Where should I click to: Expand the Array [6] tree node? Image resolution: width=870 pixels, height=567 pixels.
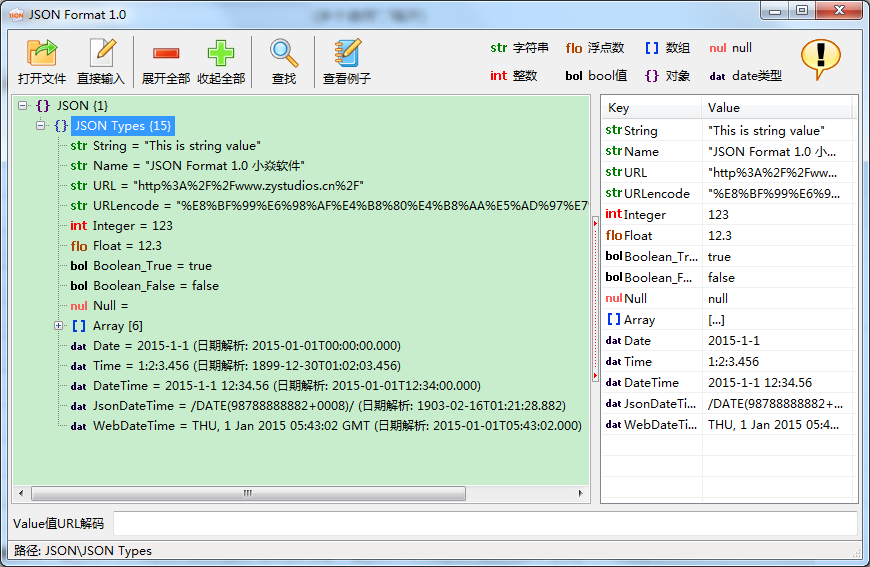pyautogui.click(x=58, y=326)
